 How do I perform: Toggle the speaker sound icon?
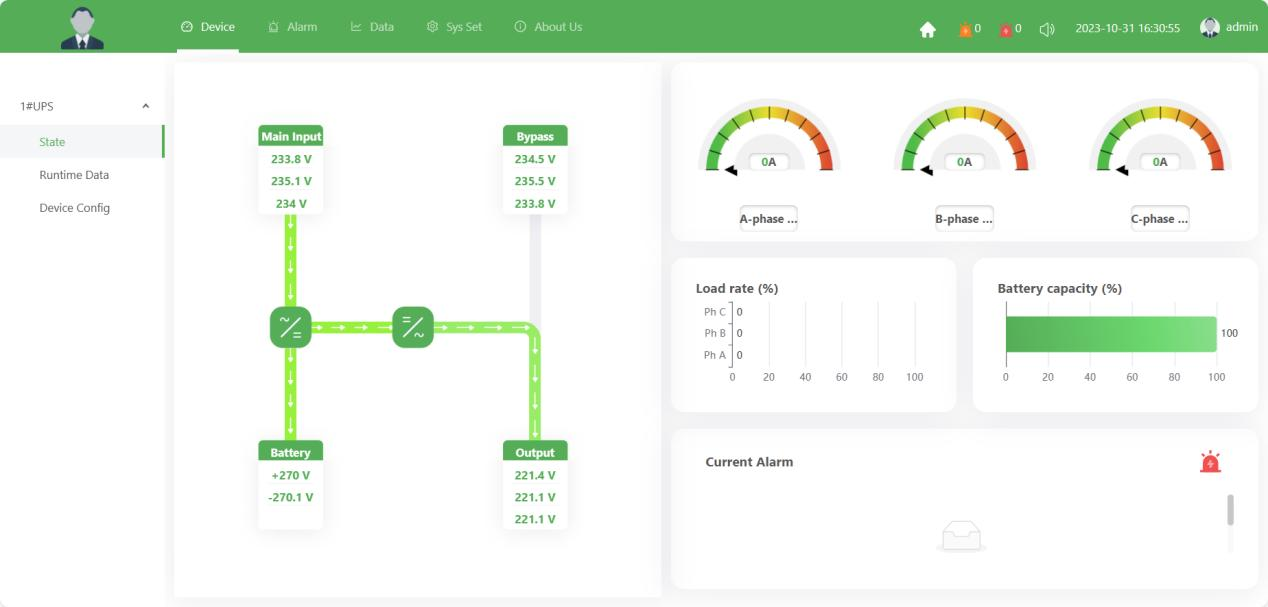tap(1047, 29)
